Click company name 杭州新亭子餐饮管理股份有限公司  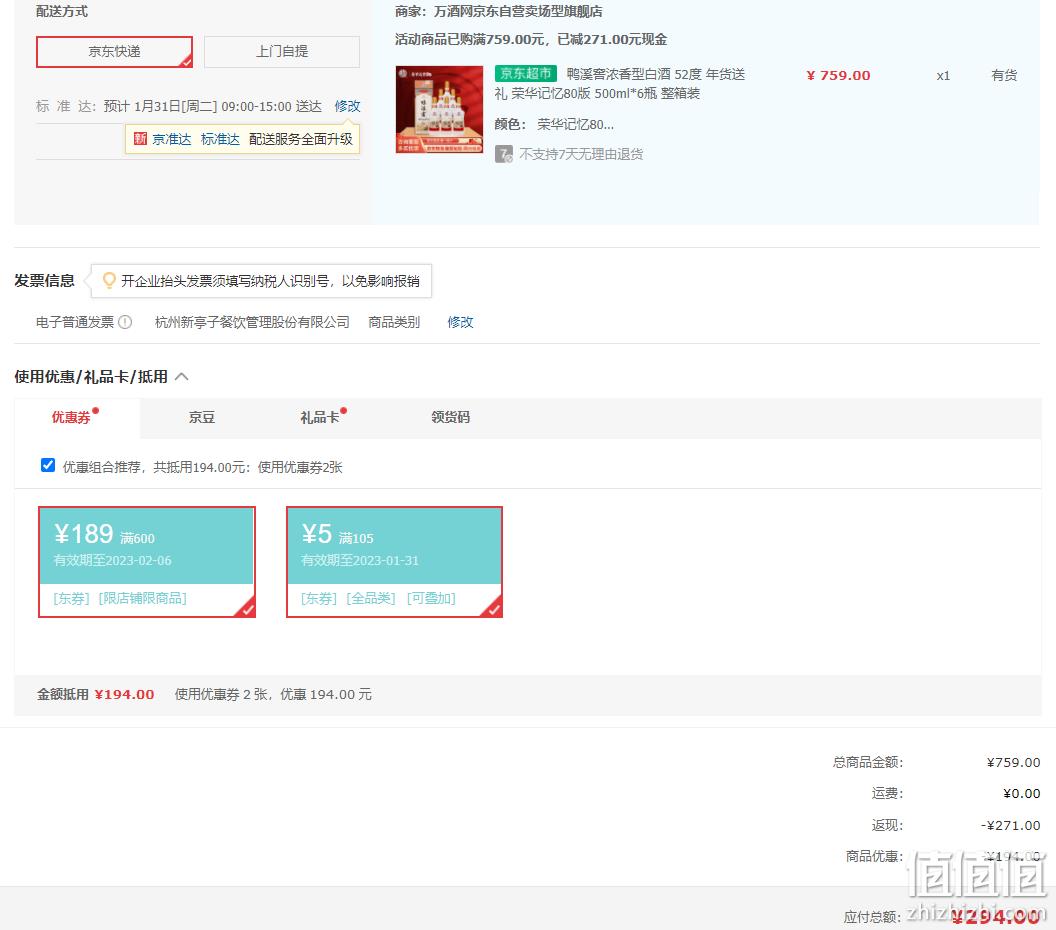pos(253,322)
